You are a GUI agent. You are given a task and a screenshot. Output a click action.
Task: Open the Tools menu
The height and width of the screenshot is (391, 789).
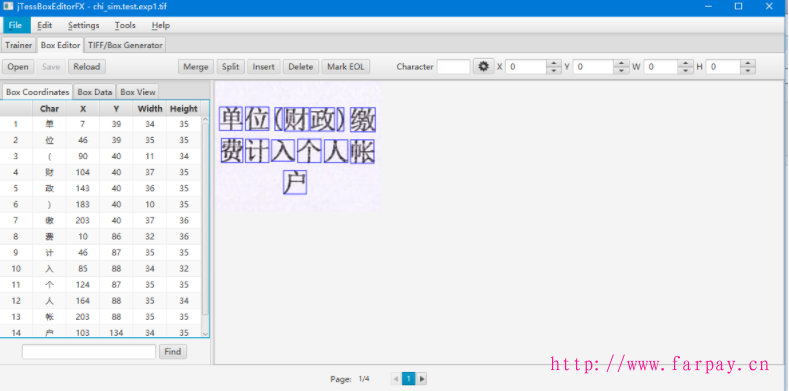coord(125,25)
